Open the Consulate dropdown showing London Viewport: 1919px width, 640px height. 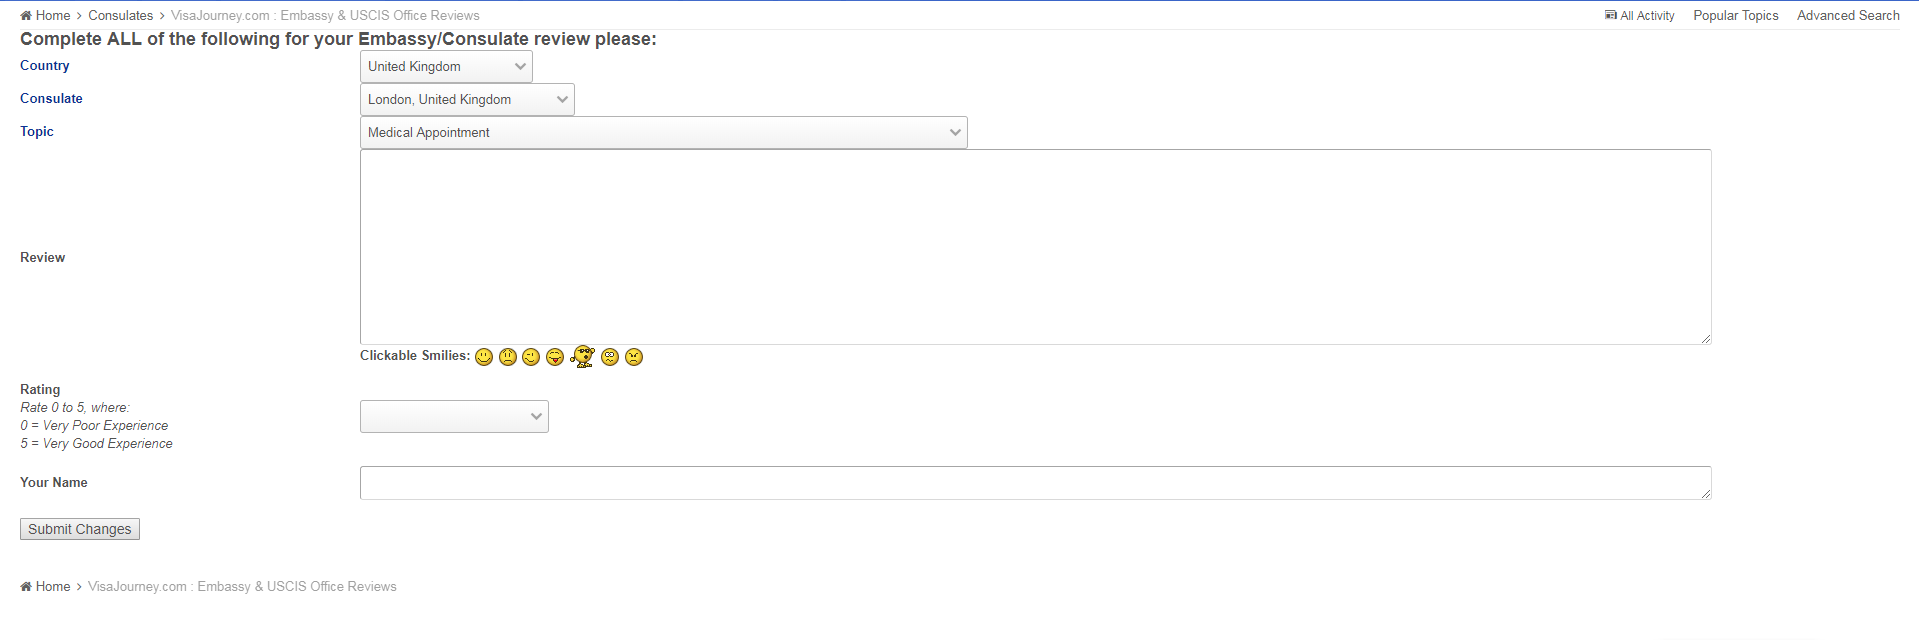pyautogui.click(x=467, y=100)
